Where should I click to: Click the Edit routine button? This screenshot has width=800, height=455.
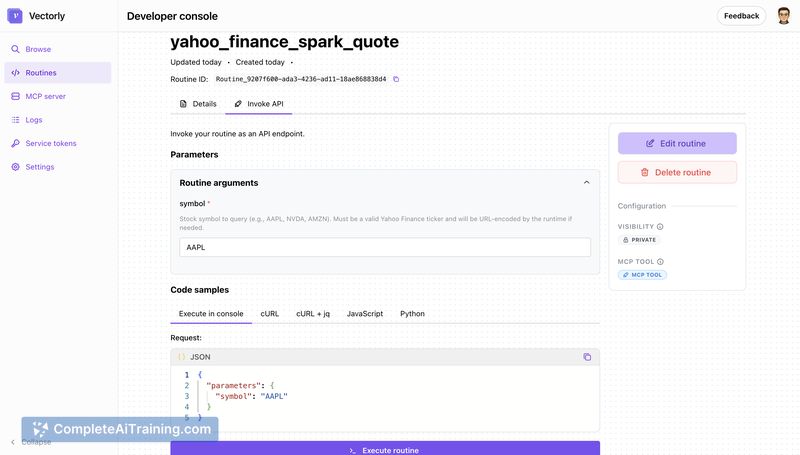[x=677, y=143]
